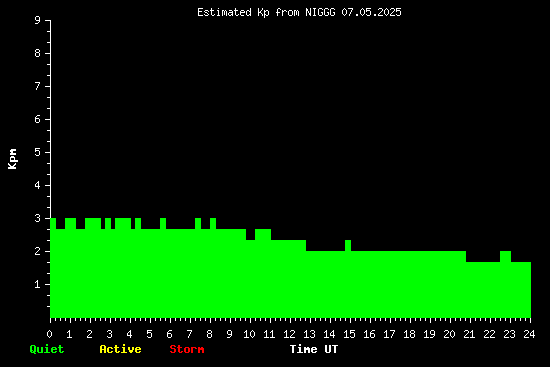
Task: Select the 5 value on Kp axis
Action: click(38, 152)
